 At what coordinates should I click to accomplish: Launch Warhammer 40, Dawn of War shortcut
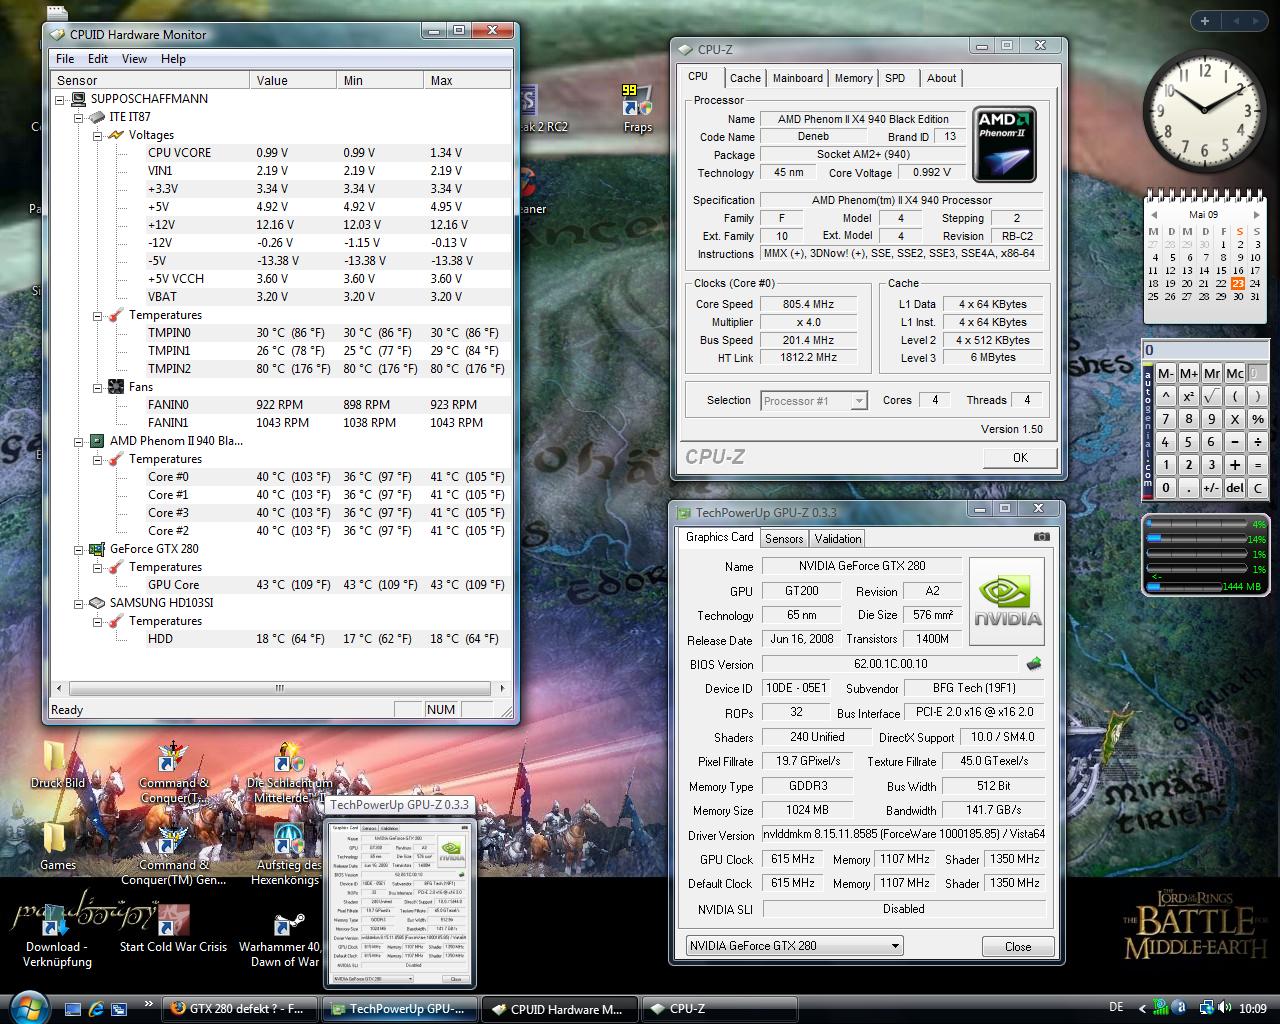tap(285, 936)
